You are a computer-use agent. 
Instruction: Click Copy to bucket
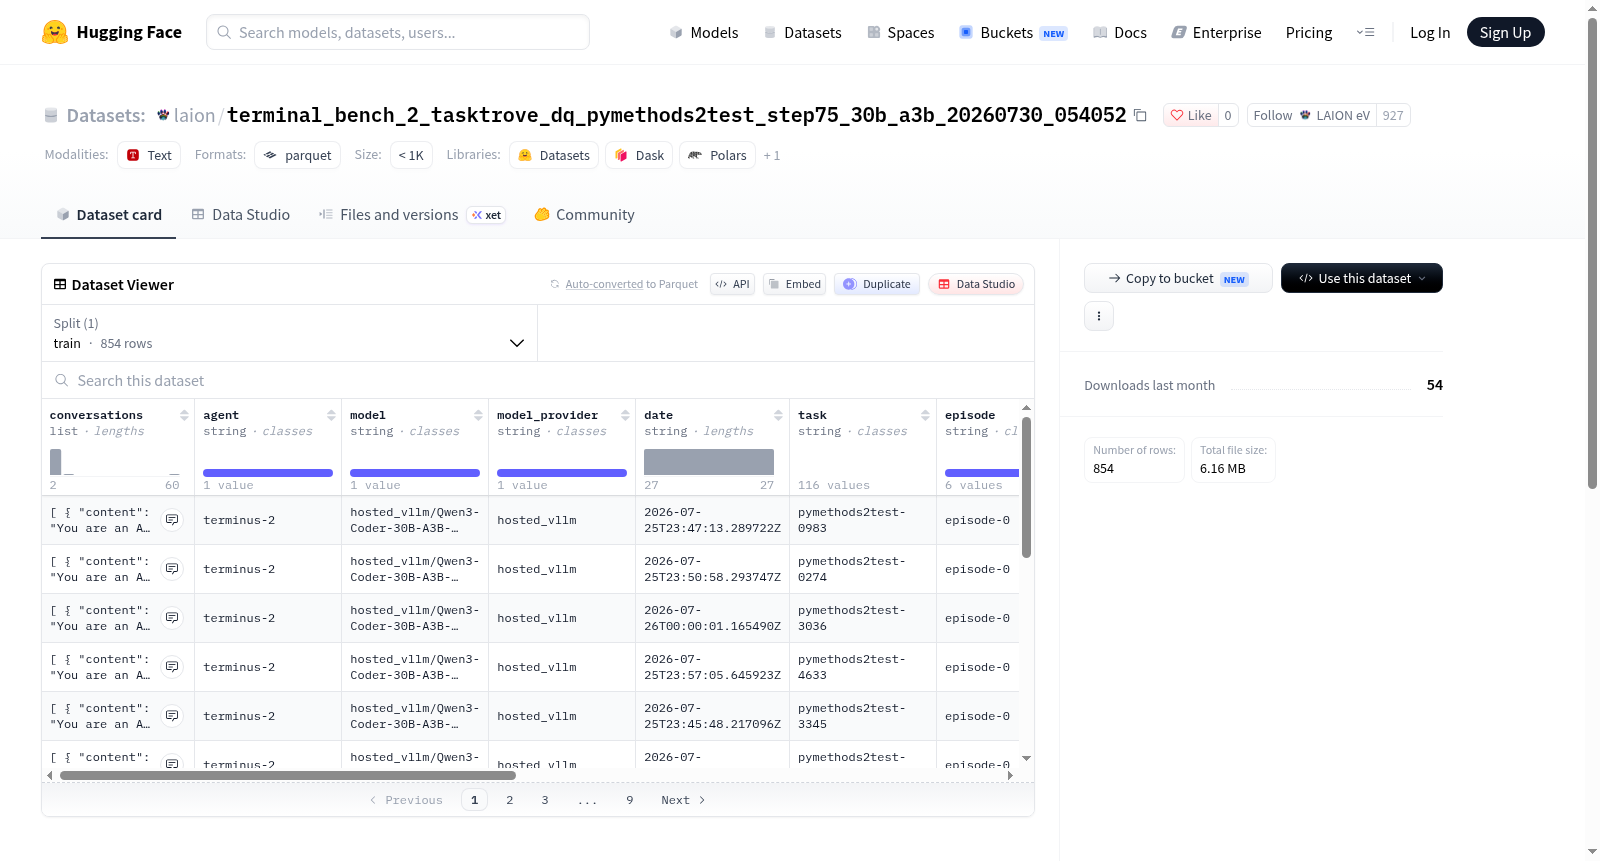click(x=1178, y=278)
